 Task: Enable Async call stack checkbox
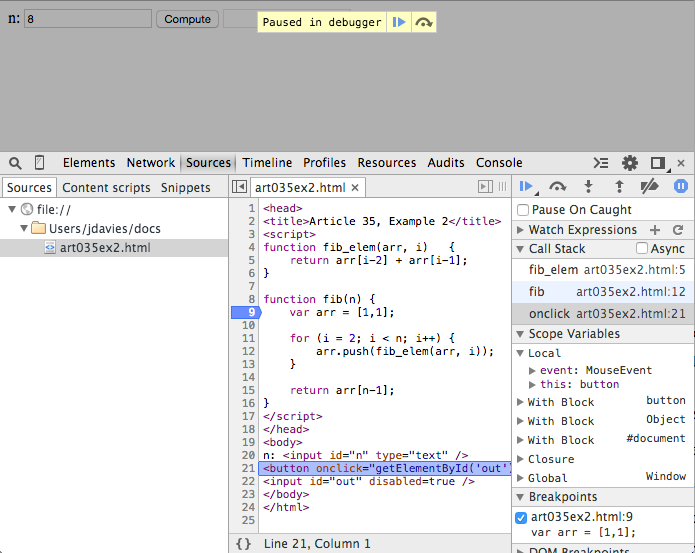642,248
